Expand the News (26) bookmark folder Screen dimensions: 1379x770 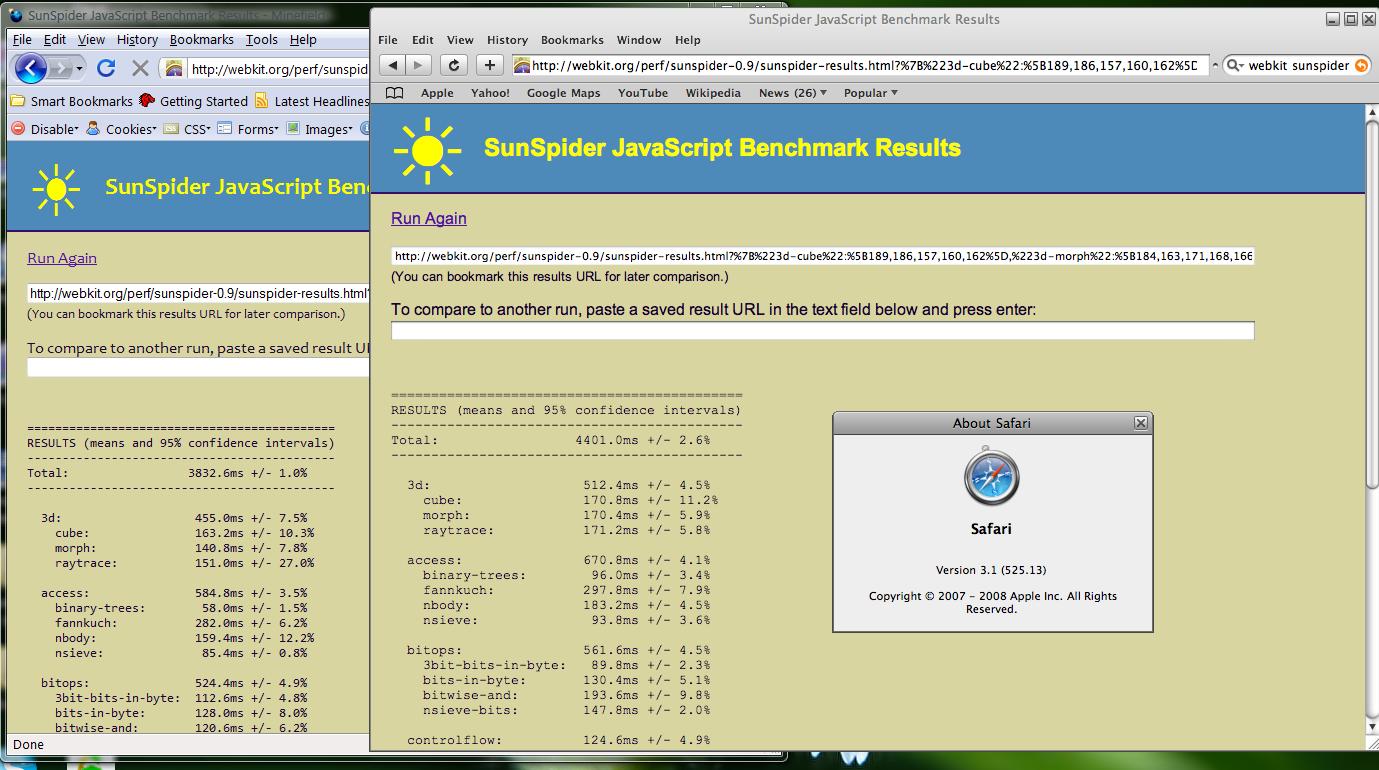click(793, 93)
